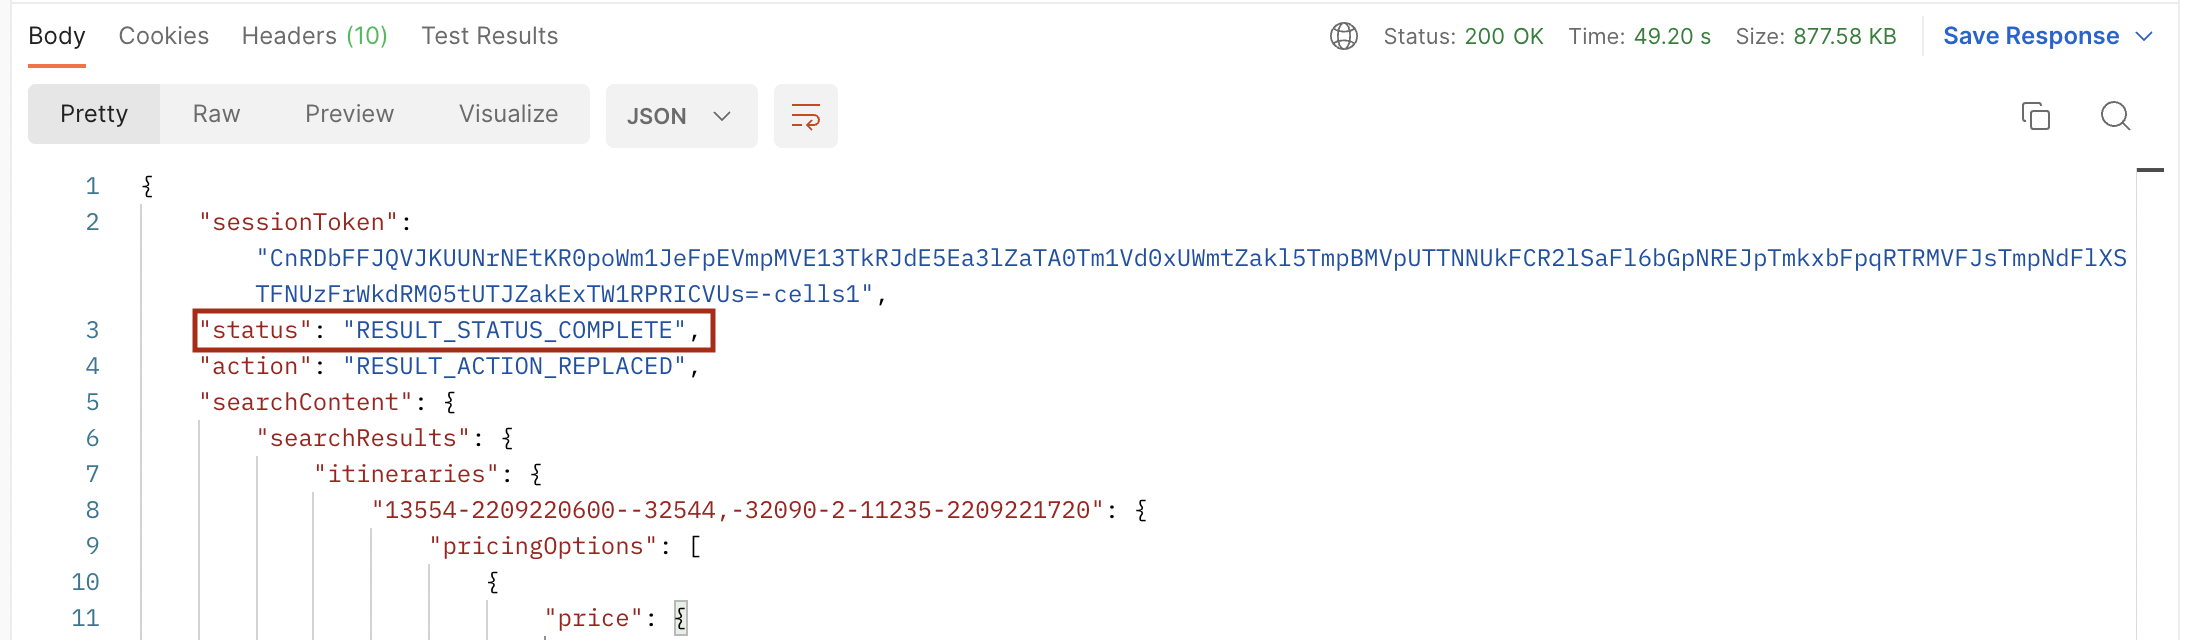Click the Save Response button
The width and height of the screenshot is (2196, 640).
click(x=2030, y=37)
